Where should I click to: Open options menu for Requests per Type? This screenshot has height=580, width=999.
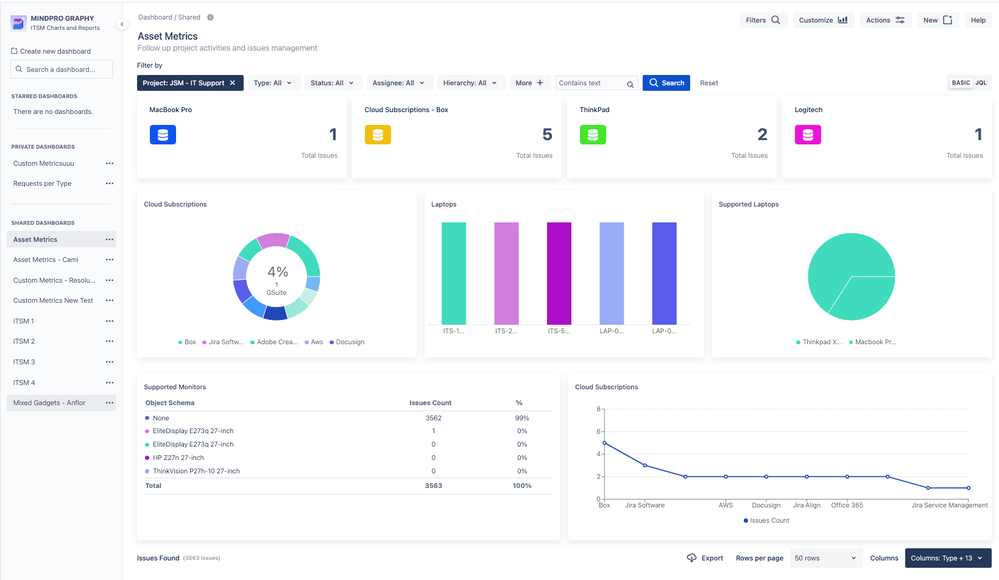tap(110, 184)
